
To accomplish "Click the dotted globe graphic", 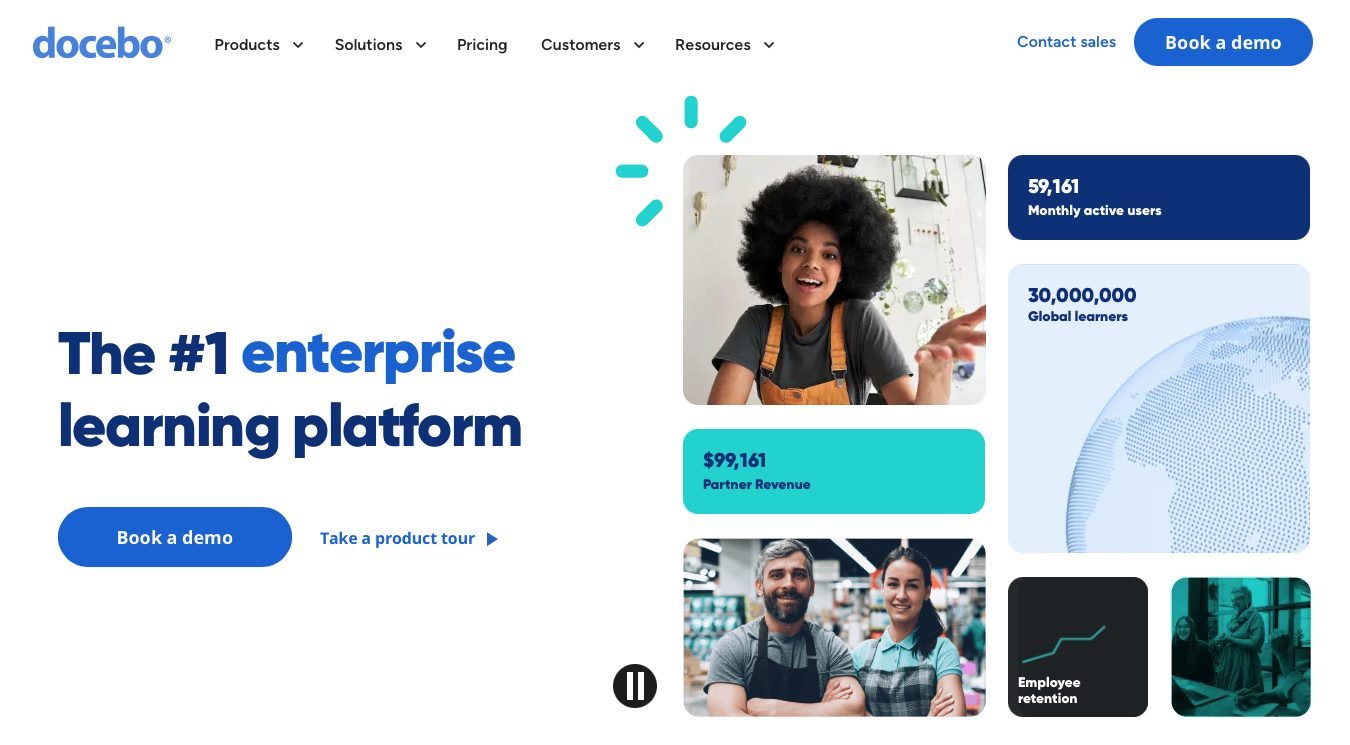I will click(x=1188, y=435).
